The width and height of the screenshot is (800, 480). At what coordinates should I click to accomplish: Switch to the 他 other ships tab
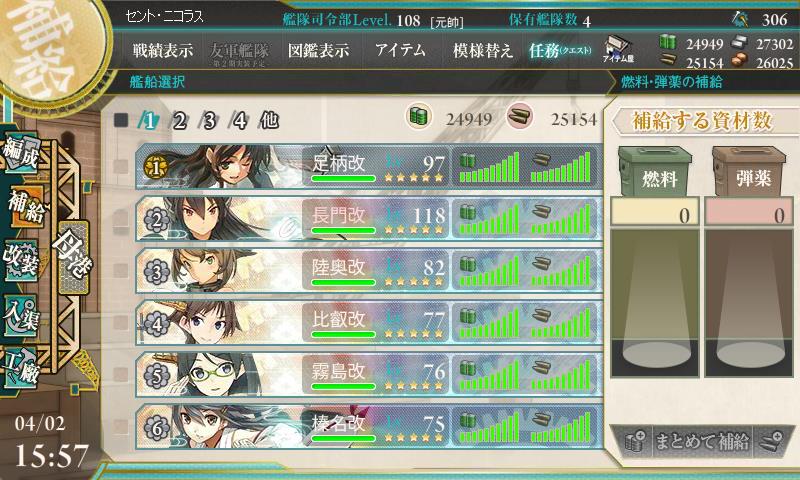[x=269, y=120]
